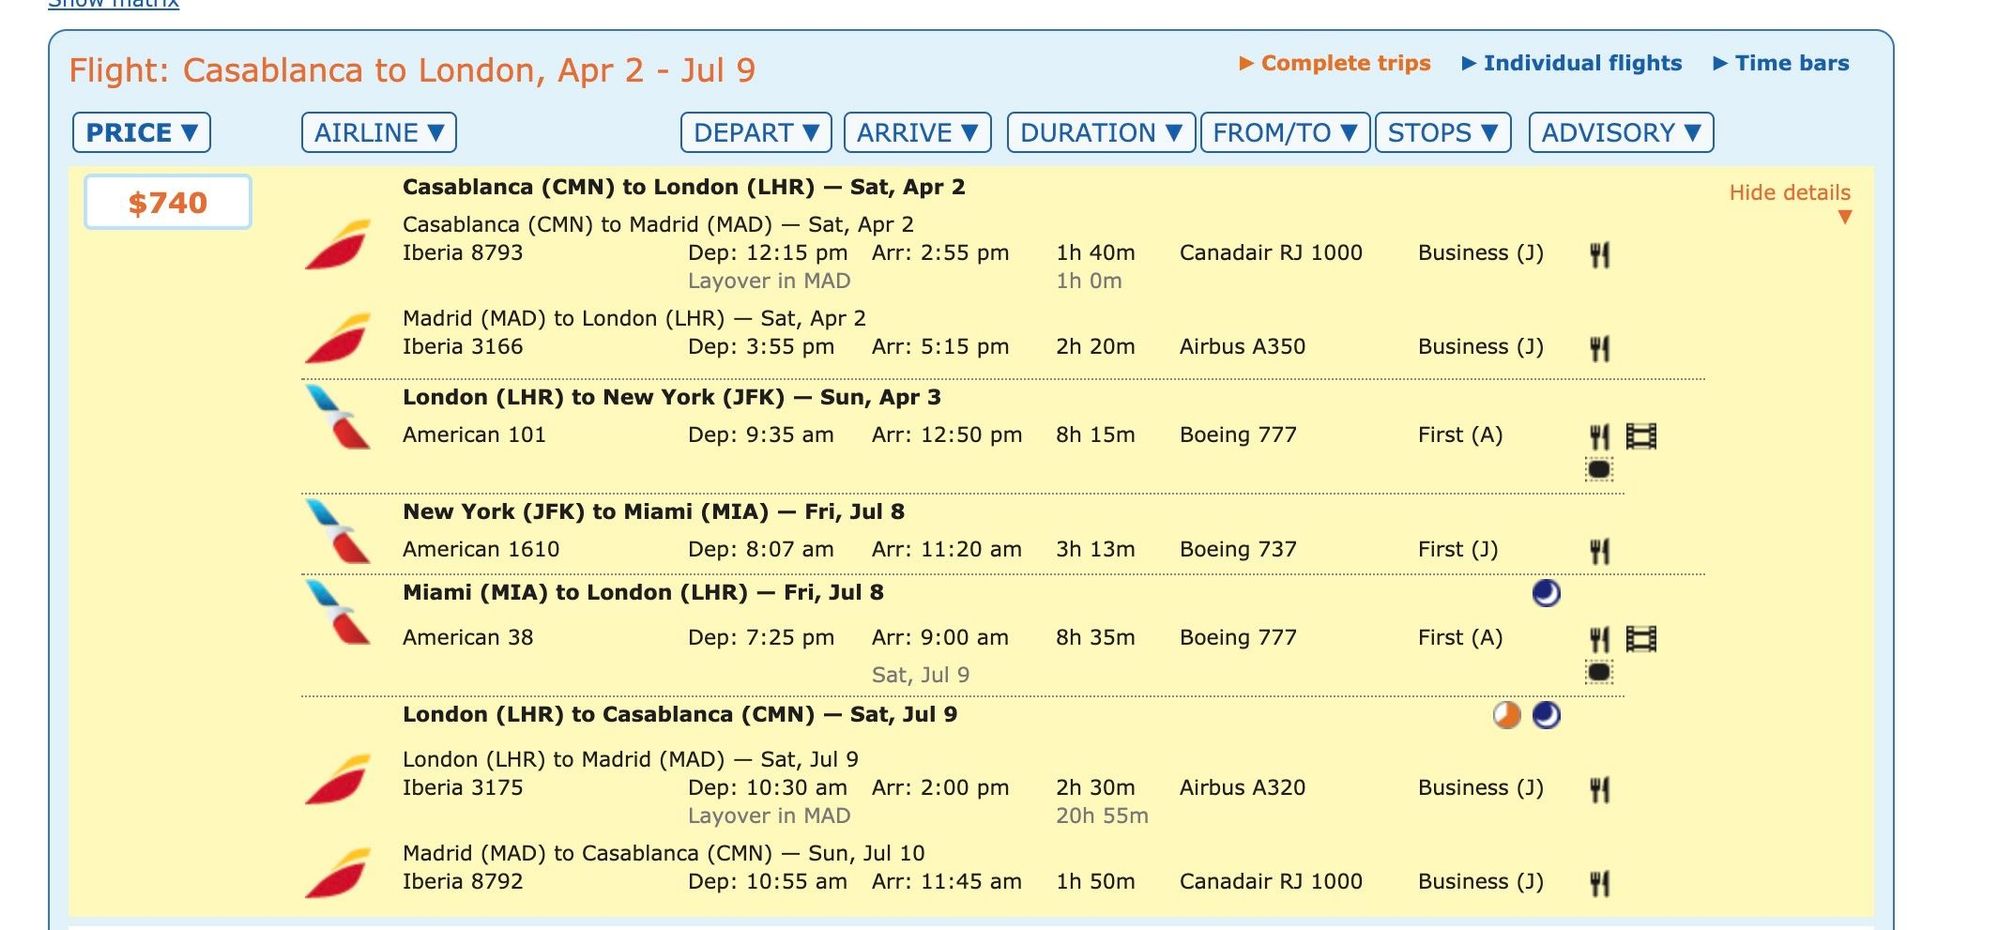Select the Complete trips view
Screen dimensions: 1999x930
[1335, 63]
